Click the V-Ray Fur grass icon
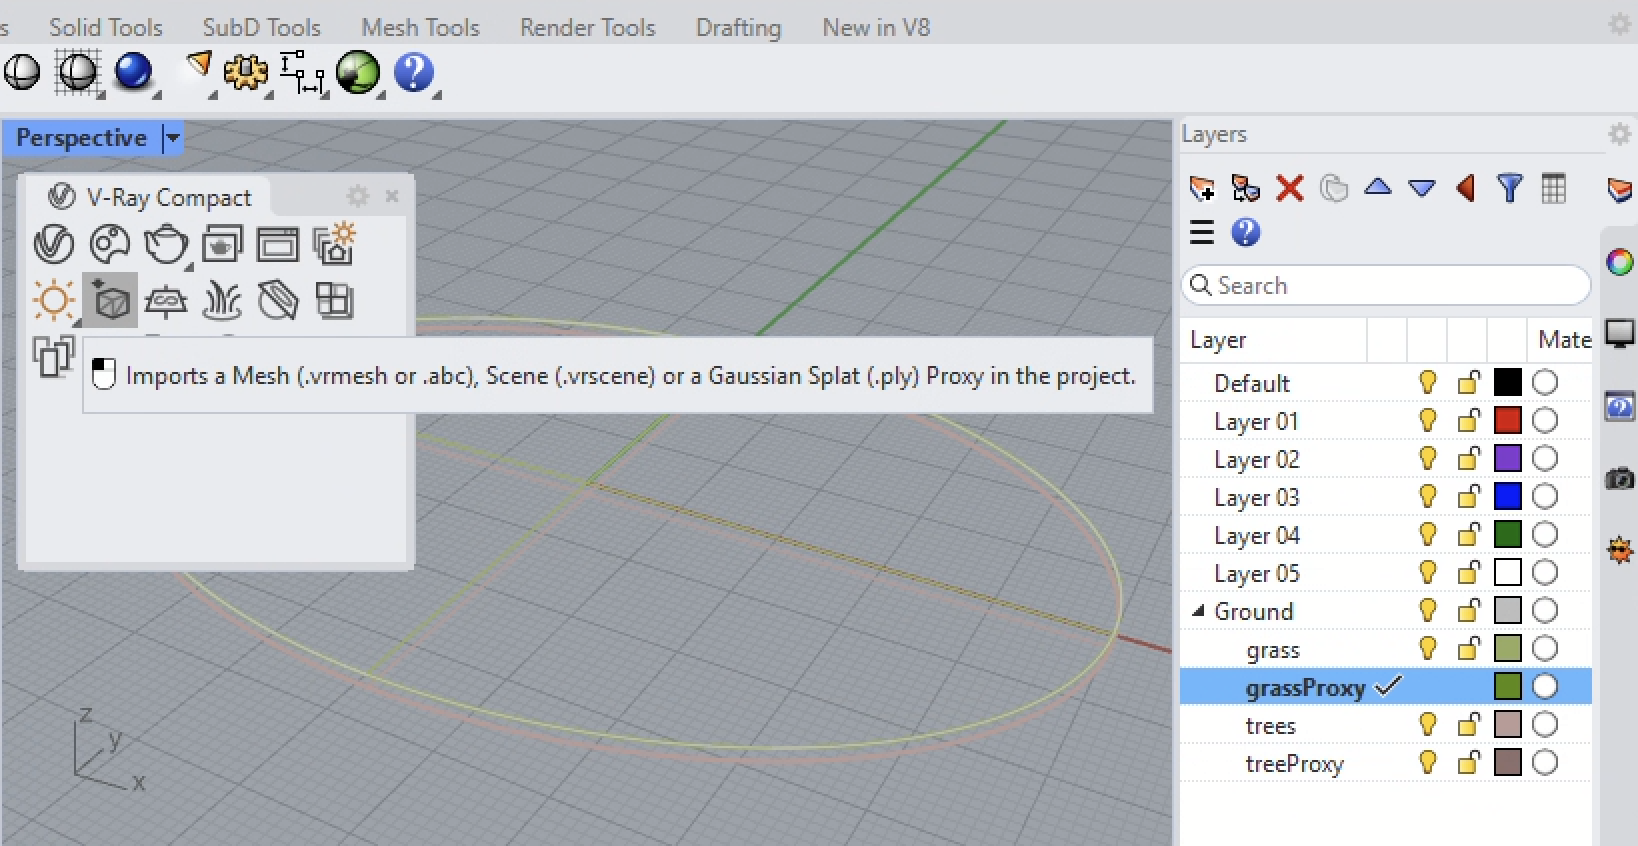This screenshot has height=846, width=1638. 222,300
